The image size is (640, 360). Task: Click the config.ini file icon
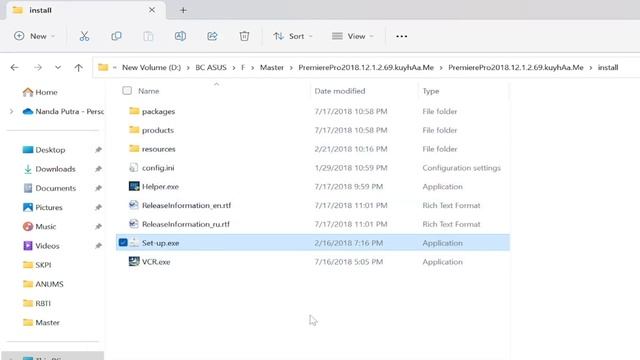tap(133, 168)
